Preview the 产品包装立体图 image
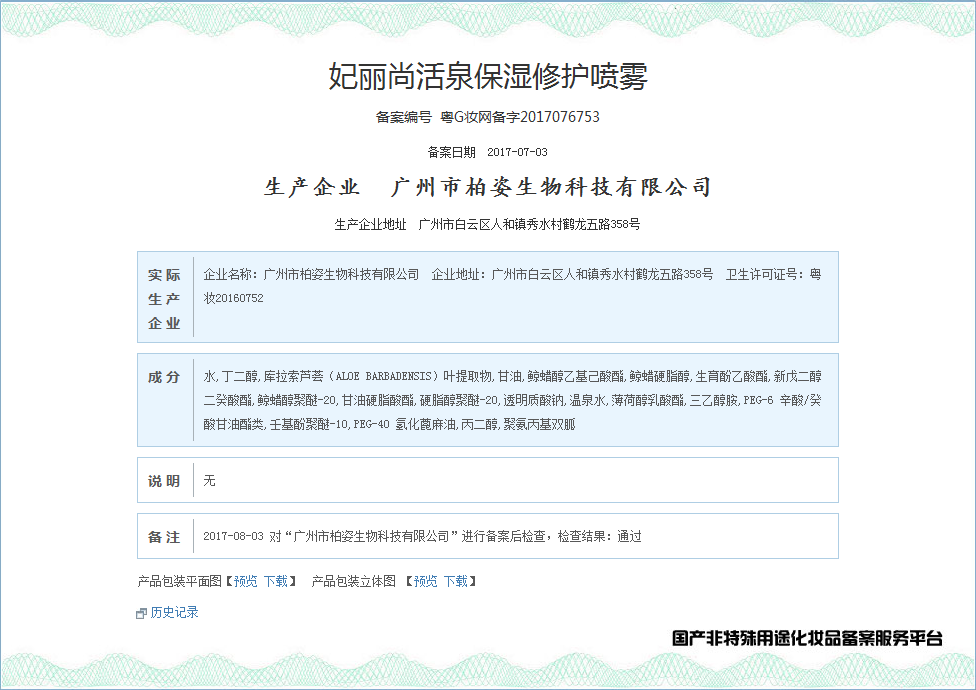 tap(426, 581)
